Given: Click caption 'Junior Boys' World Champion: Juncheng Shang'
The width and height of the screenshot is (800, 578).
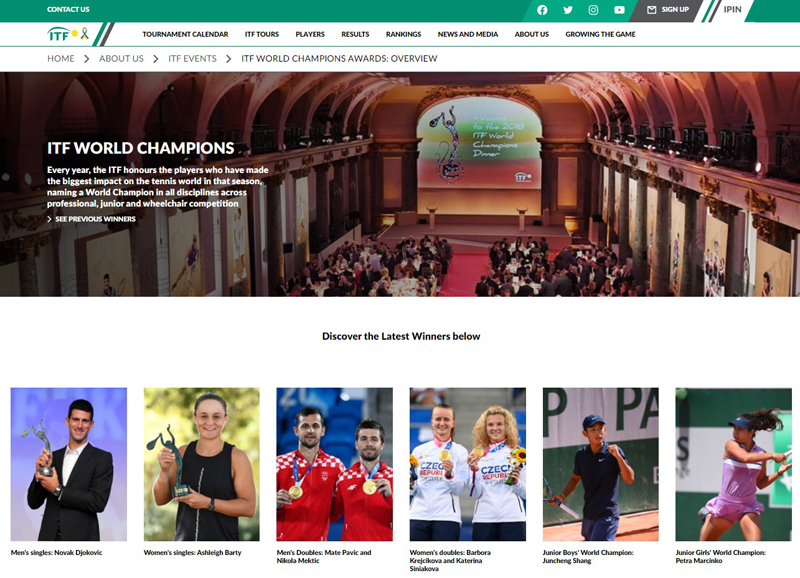Looking at the screenshot, I should [x=588, y=557].
